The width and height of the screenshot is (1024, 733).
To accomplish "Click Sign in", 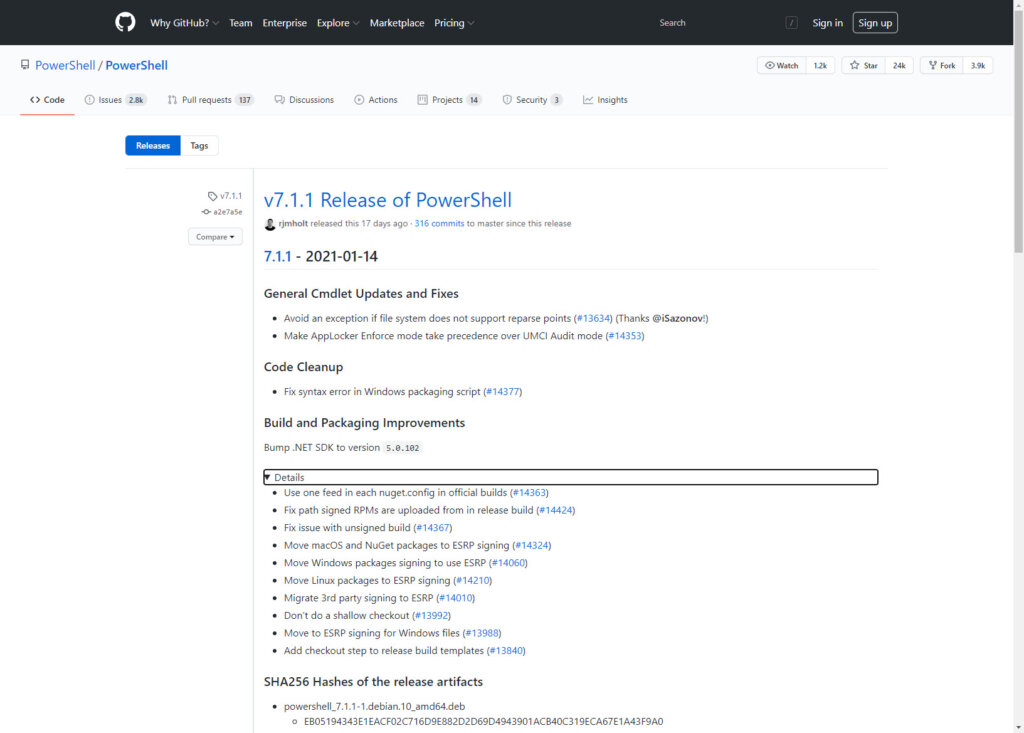I will pyautogui.click(x=827, y=23).
